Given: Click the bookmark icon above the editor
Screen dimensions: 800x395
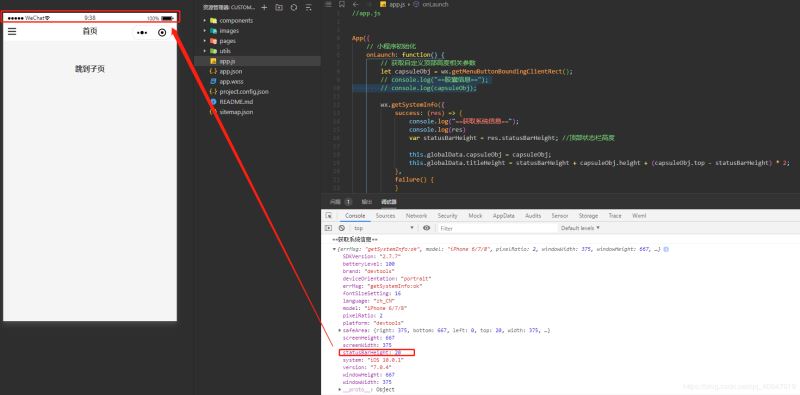Looking at the screenshot, I should (x=341, y=4).
